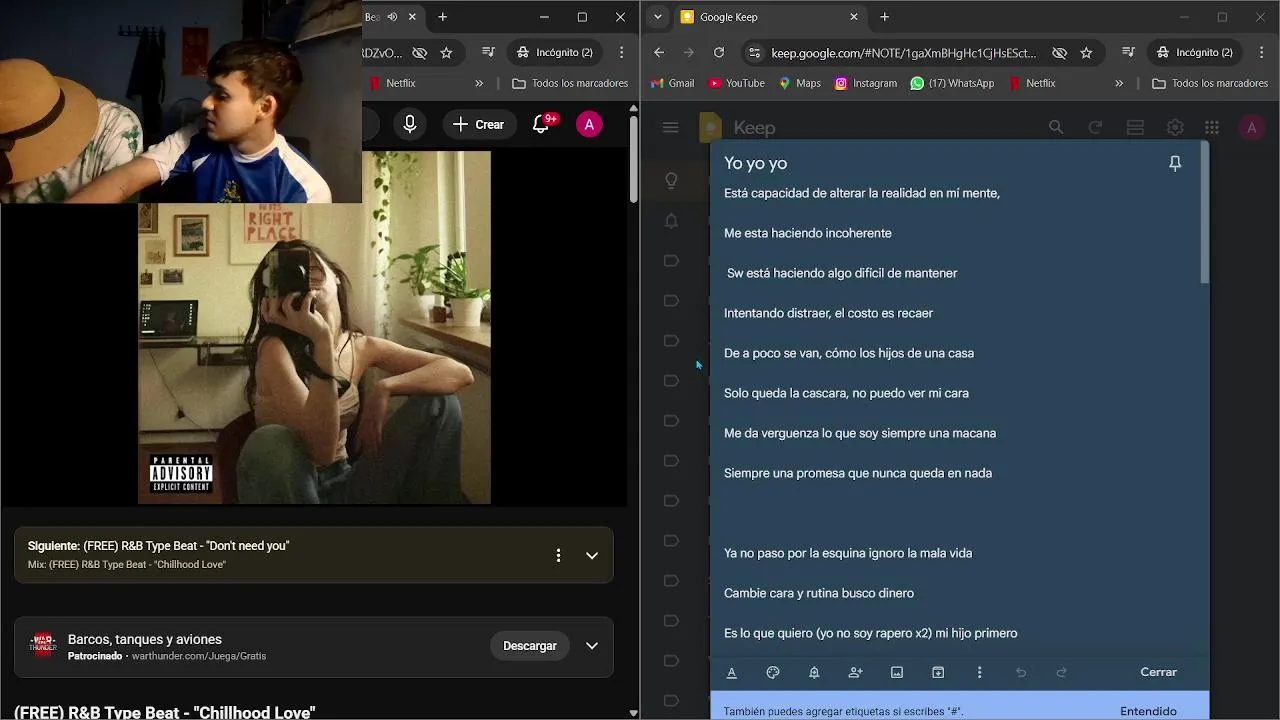
Task: Click YouTube voice search microphone
Action: 410,124
